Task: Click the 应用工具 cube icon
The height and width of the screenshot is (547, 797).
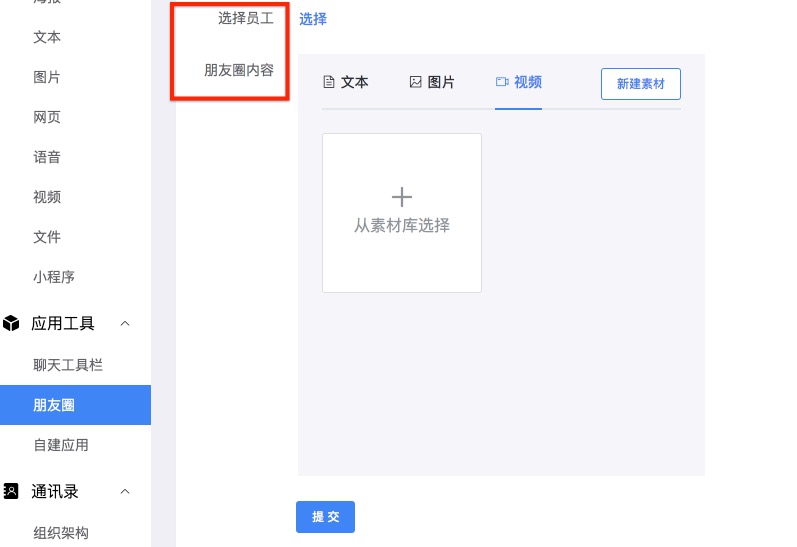Action: pyautogui.click(x=11, y=323)
